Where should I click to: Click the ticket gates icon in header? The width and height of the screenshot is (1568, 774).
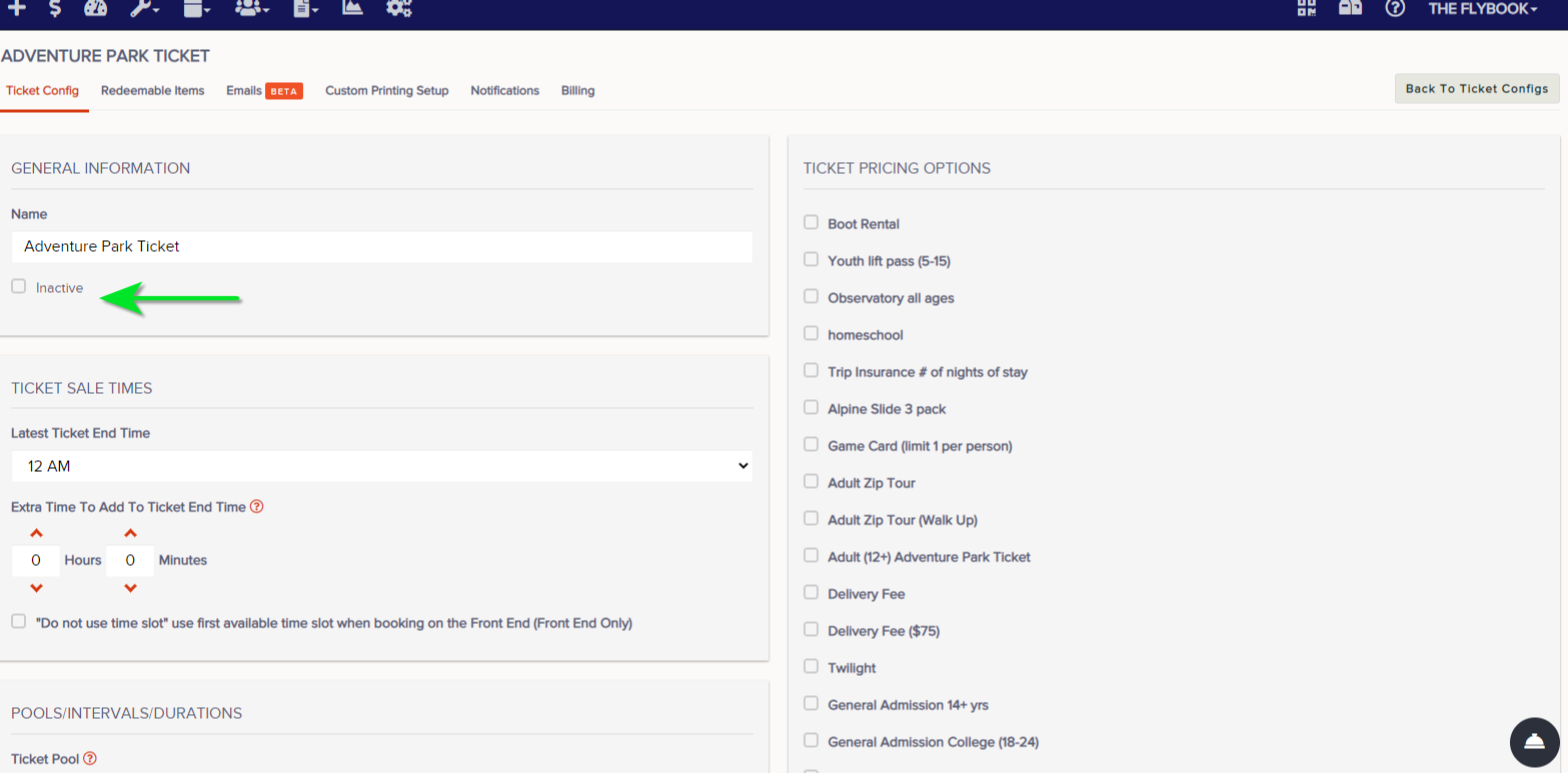click(1350, 8)
